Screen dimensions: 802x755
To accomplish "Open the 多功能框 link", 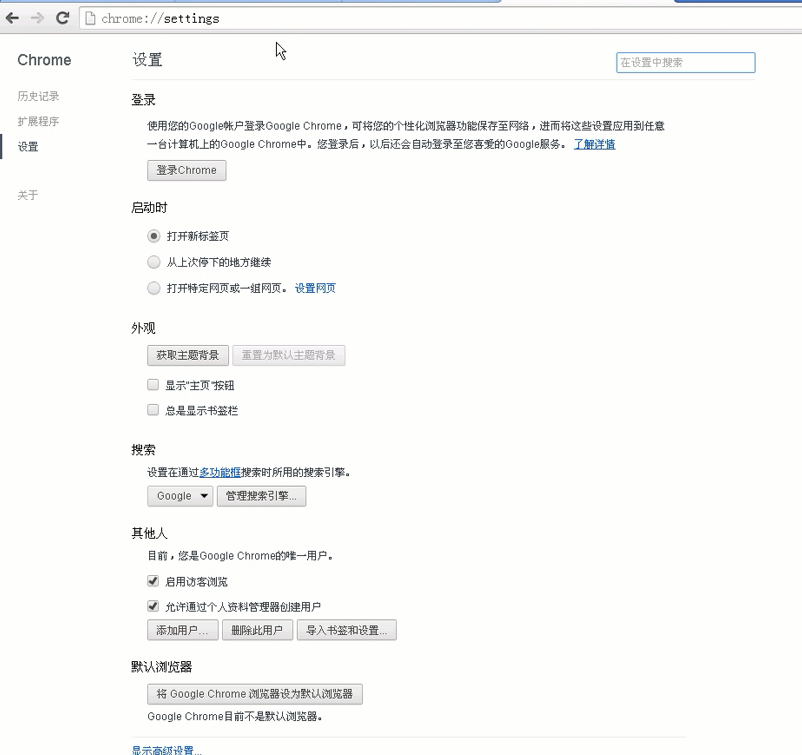I will (x=220, y=472).
